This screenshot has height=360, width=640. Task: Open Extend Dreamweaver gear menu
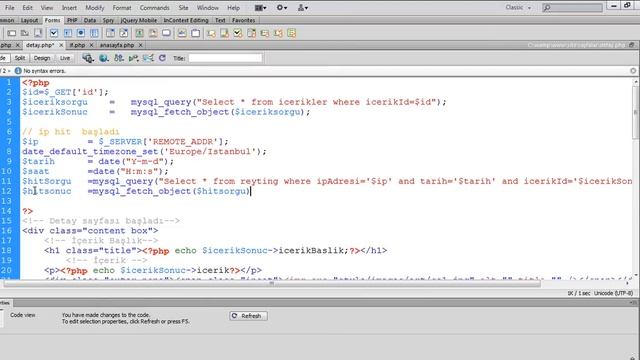[282, 8]
